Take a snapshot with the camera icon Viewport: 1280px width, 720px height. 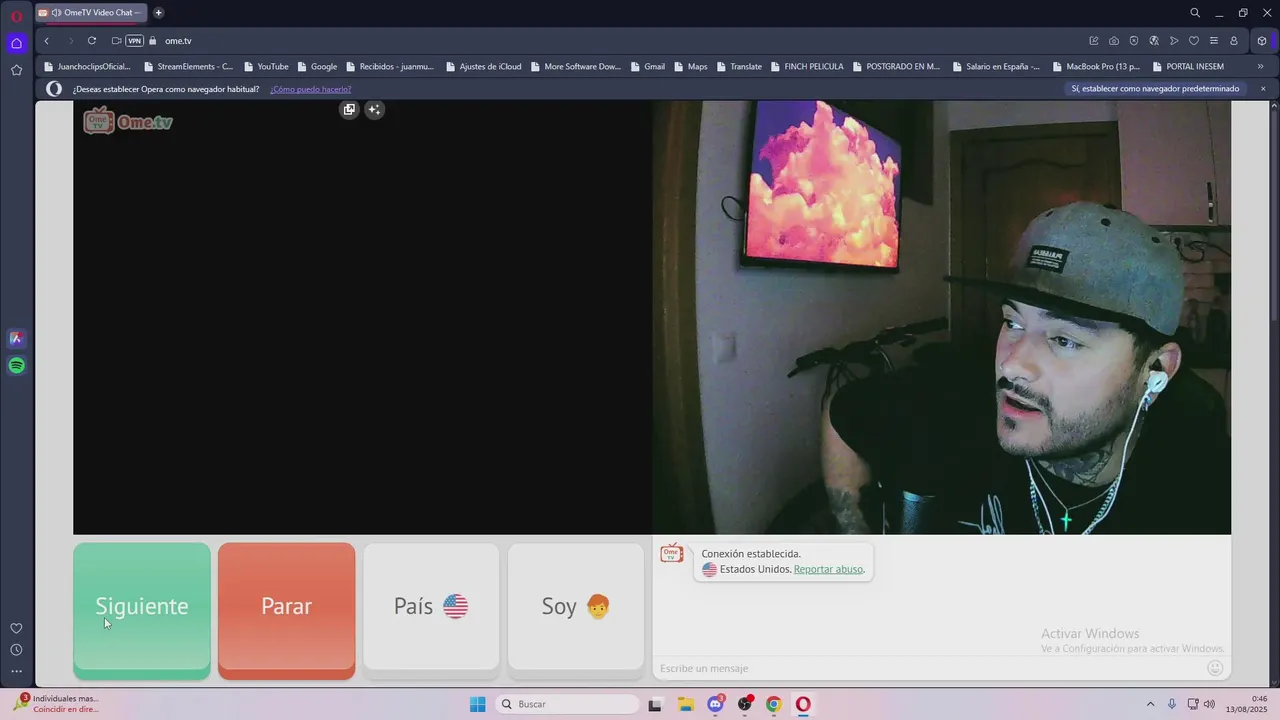pos(1114,41)
